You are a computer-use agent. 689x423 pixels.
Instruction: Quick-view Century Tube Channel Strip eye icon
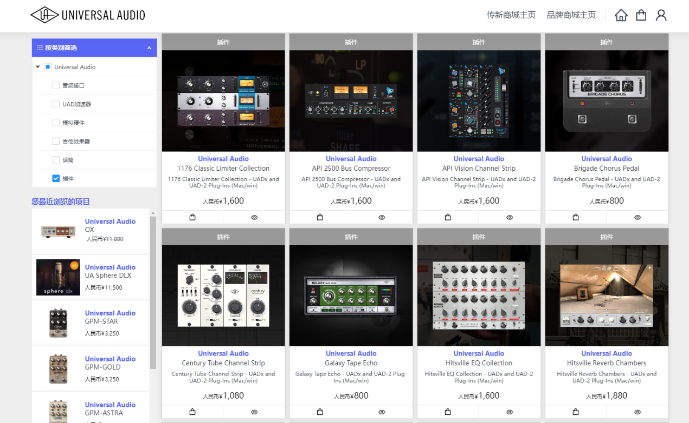(254, 412)
